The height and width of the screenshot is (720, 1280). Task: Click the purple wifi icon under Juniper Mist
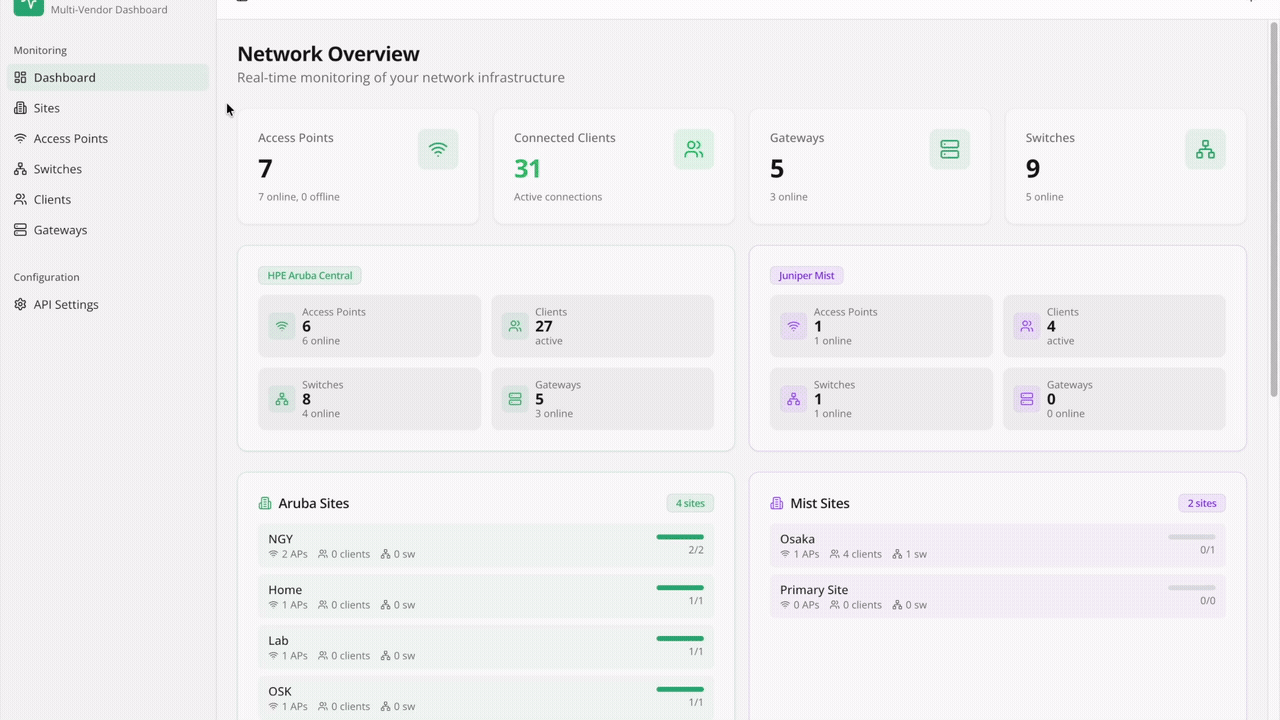coord(794,326)
